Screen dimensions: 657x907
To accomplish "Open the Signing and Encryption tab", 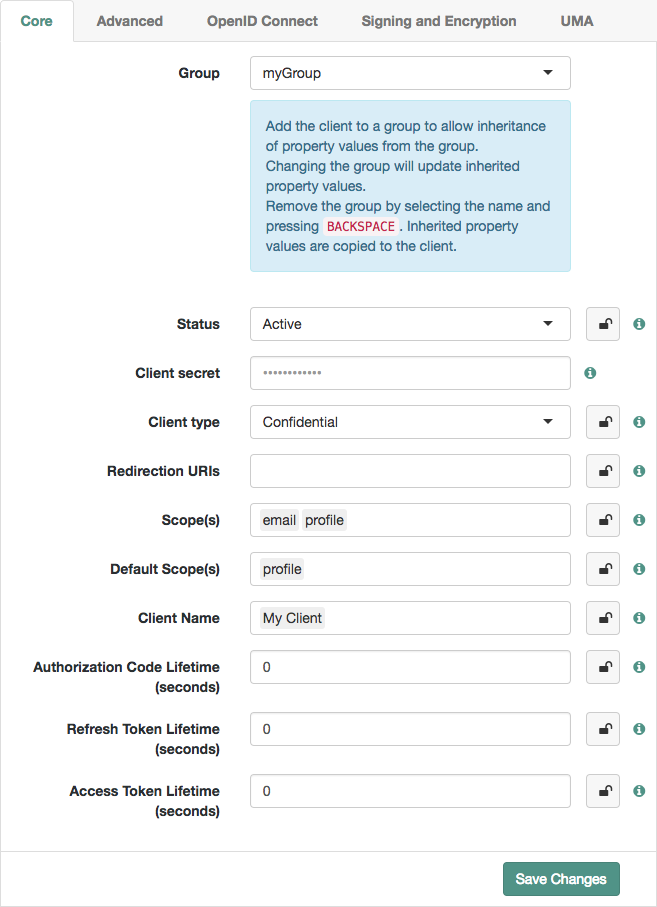I will pos(438,20).
